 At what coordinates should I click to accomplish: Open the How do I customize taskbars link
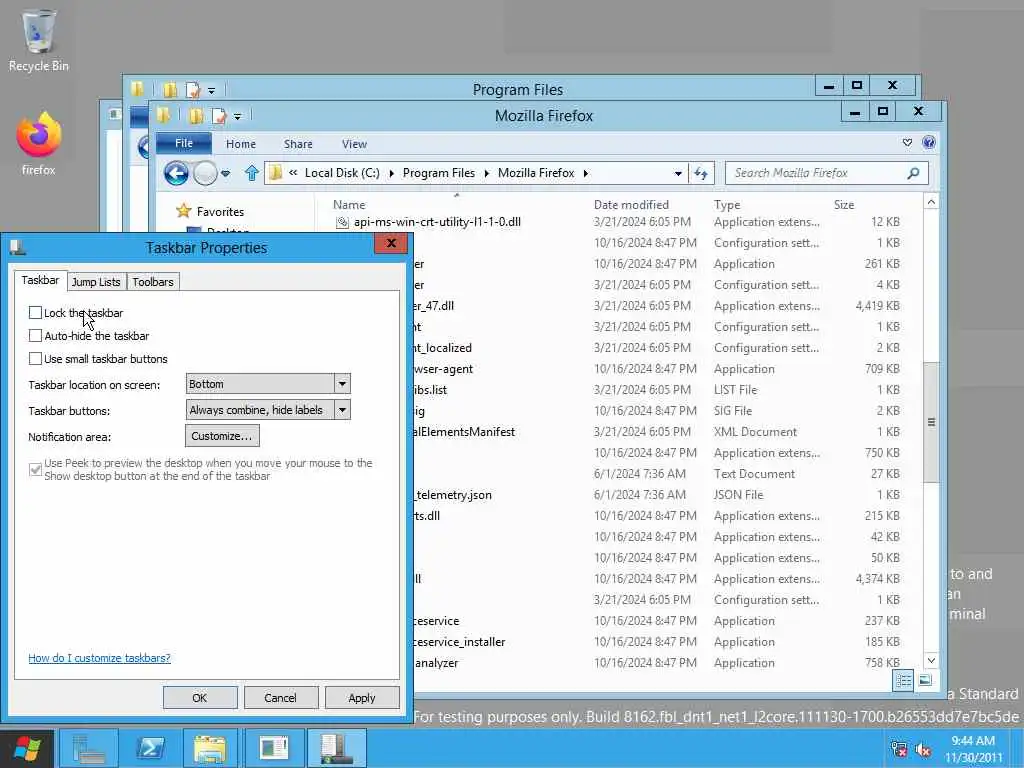click(99, 658)
